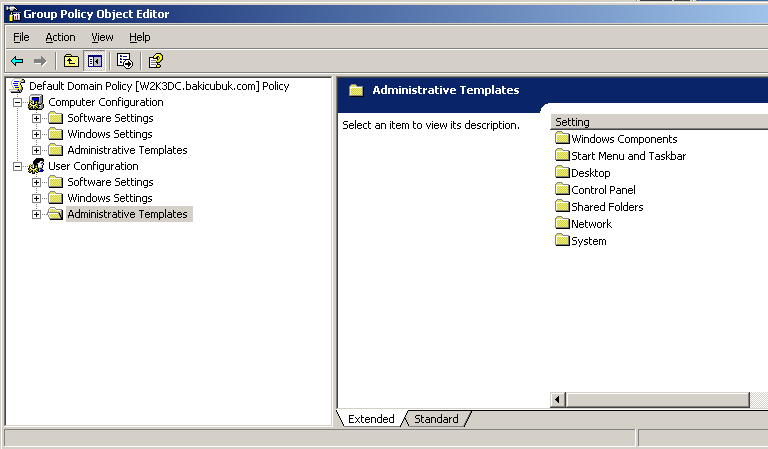Click the horizontal scrollbar left arrow
The image size is (768, 449).
coord(557,400)
